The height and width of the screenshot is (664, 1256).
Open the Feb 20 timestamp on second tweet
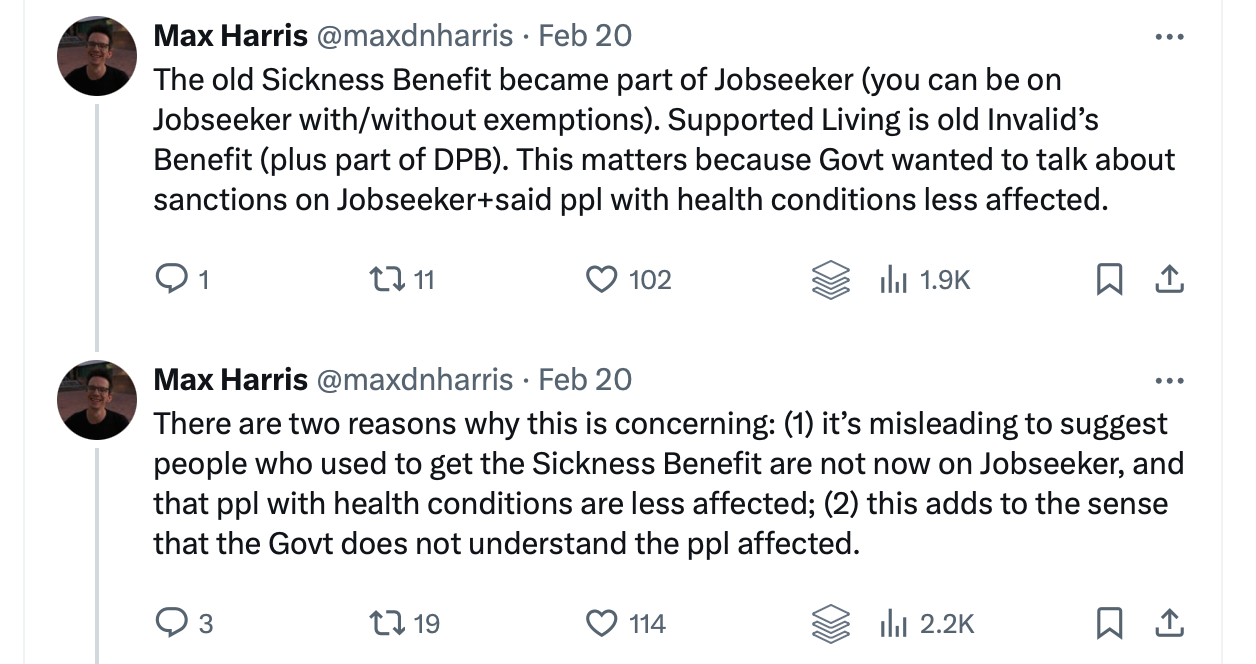coord(585,380)
